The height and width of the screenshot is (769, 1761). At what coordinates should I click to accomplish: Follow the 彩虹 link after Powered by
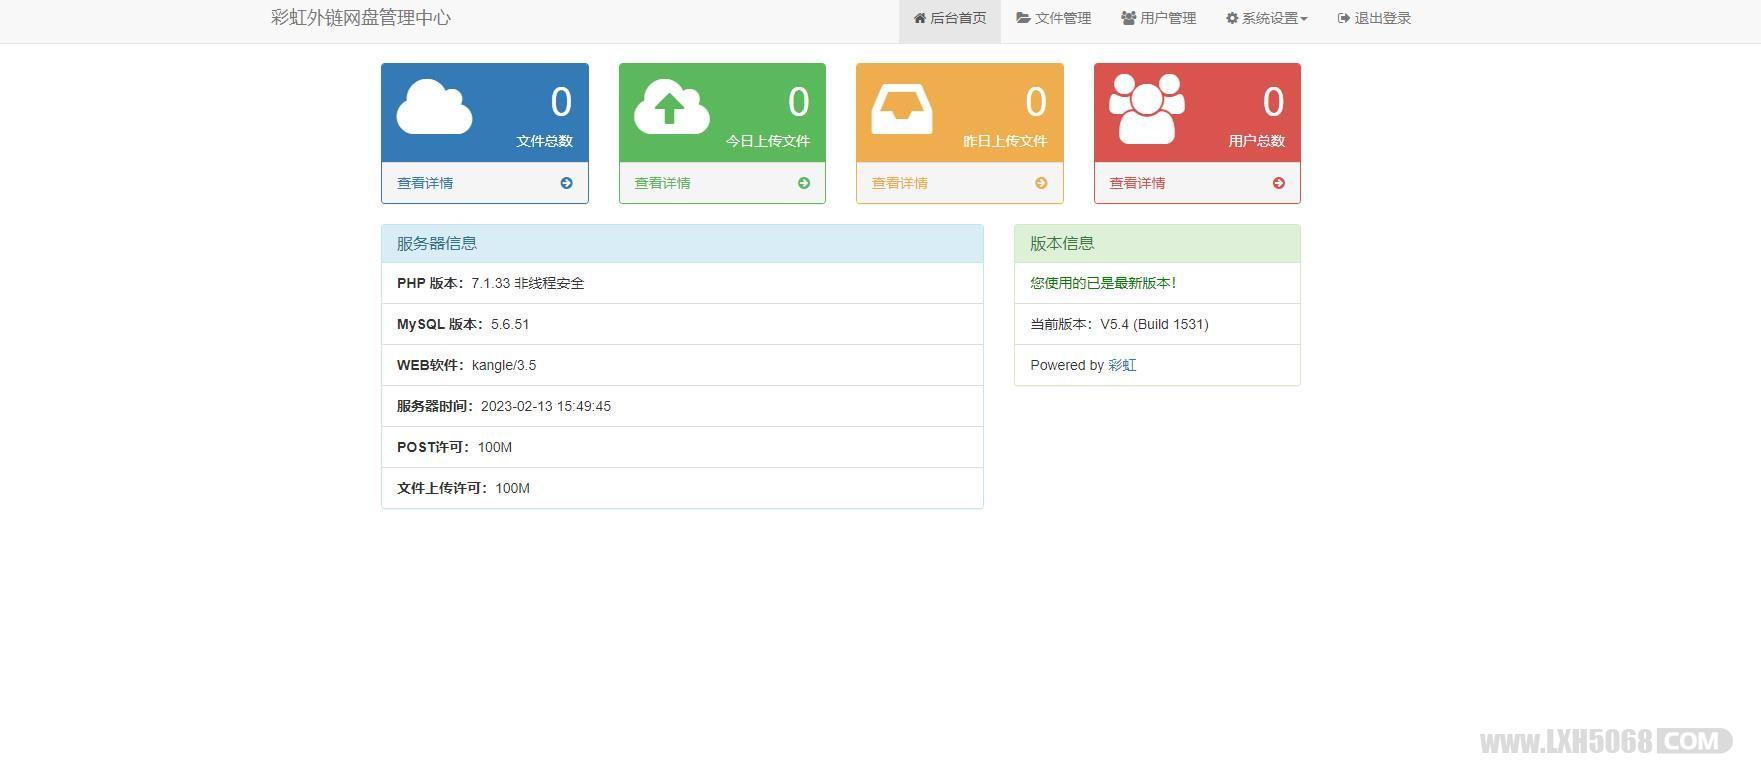(x=1122, y=365)
